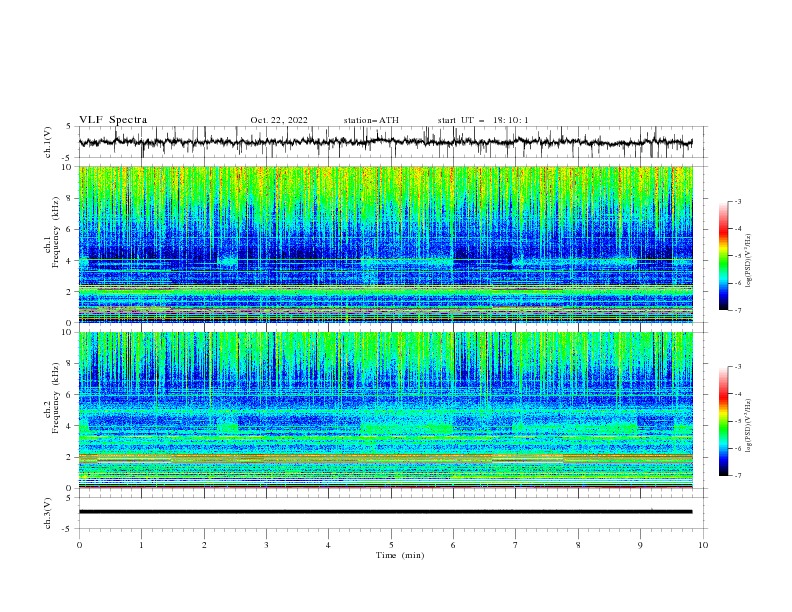The width and height of the screenshot is (792, 612).
Task: Click the log(PSD) label beside ch.1 colorbar
Action: click(748, 261)
